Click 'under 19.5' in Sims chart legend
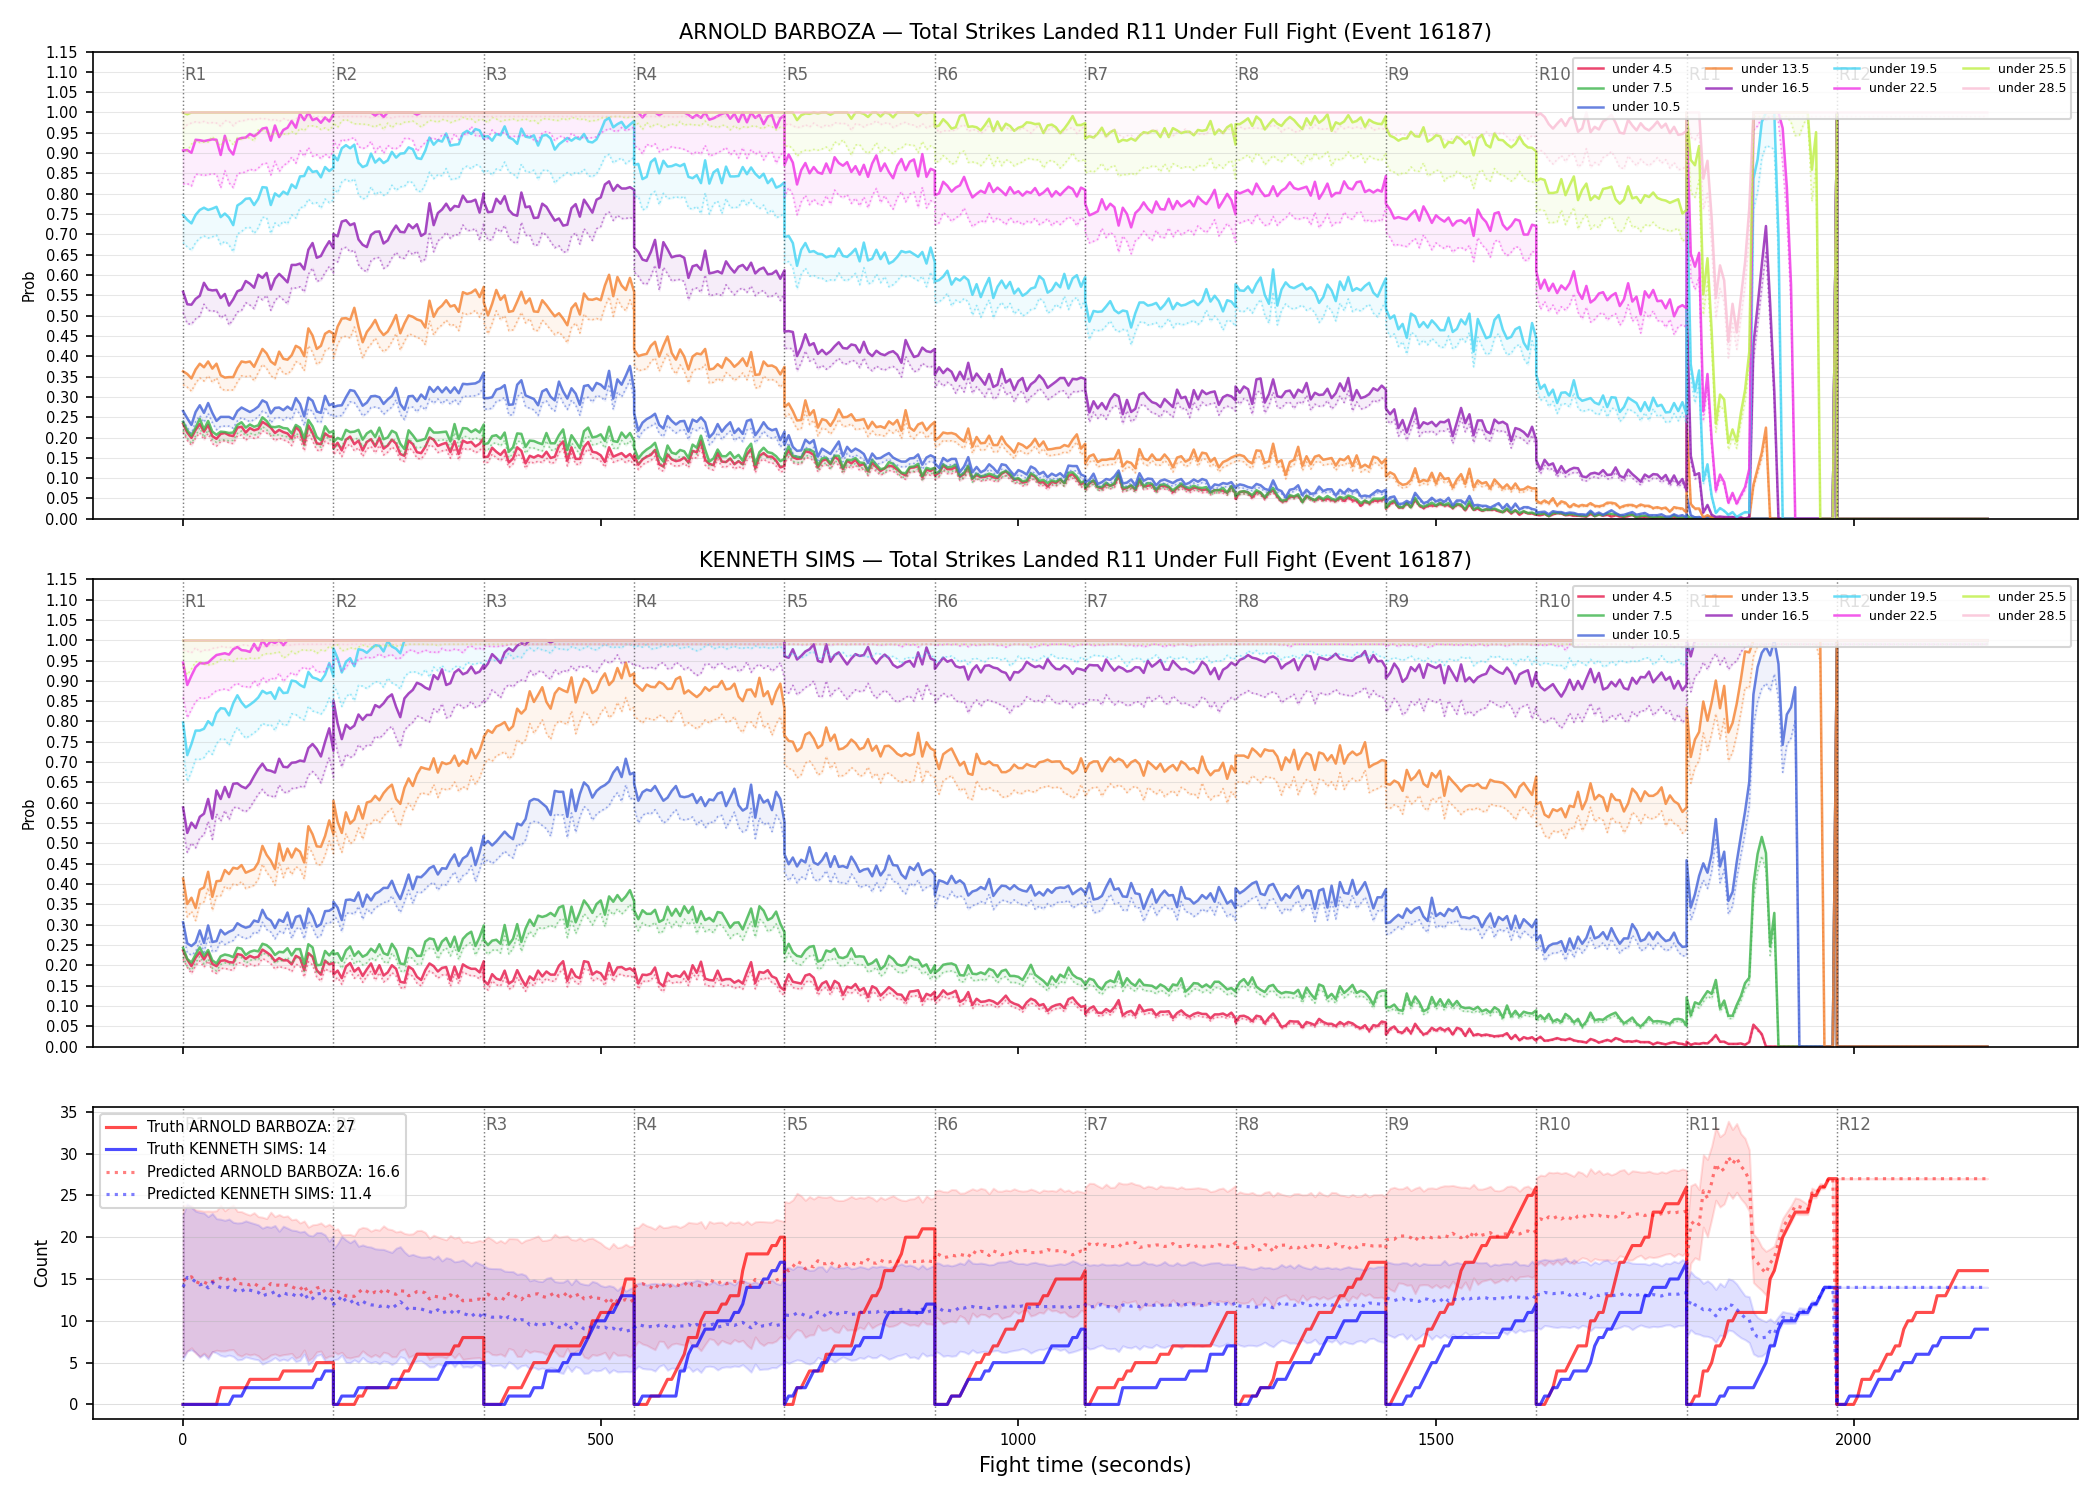The height and width of the screenshot is (1500, 2100). tap(1902, 597)
